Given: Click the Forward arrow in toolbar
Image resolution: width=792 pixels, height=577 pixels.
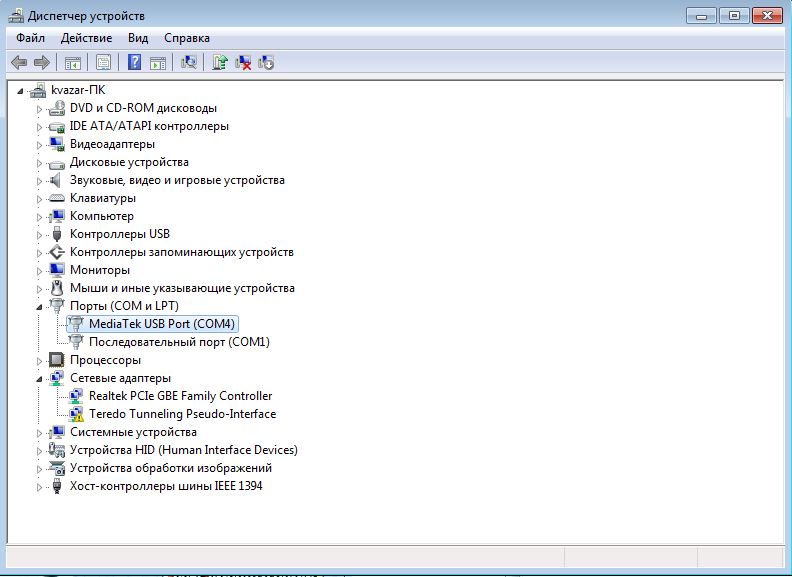Looking at the screenshot, I should coord(42,62).
